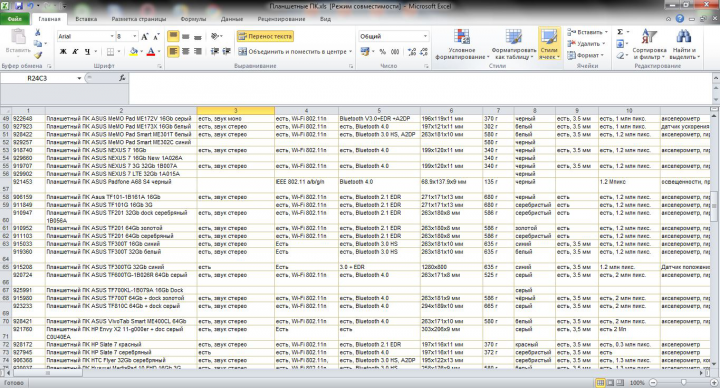Click the align text right icon

click(197, 51)
